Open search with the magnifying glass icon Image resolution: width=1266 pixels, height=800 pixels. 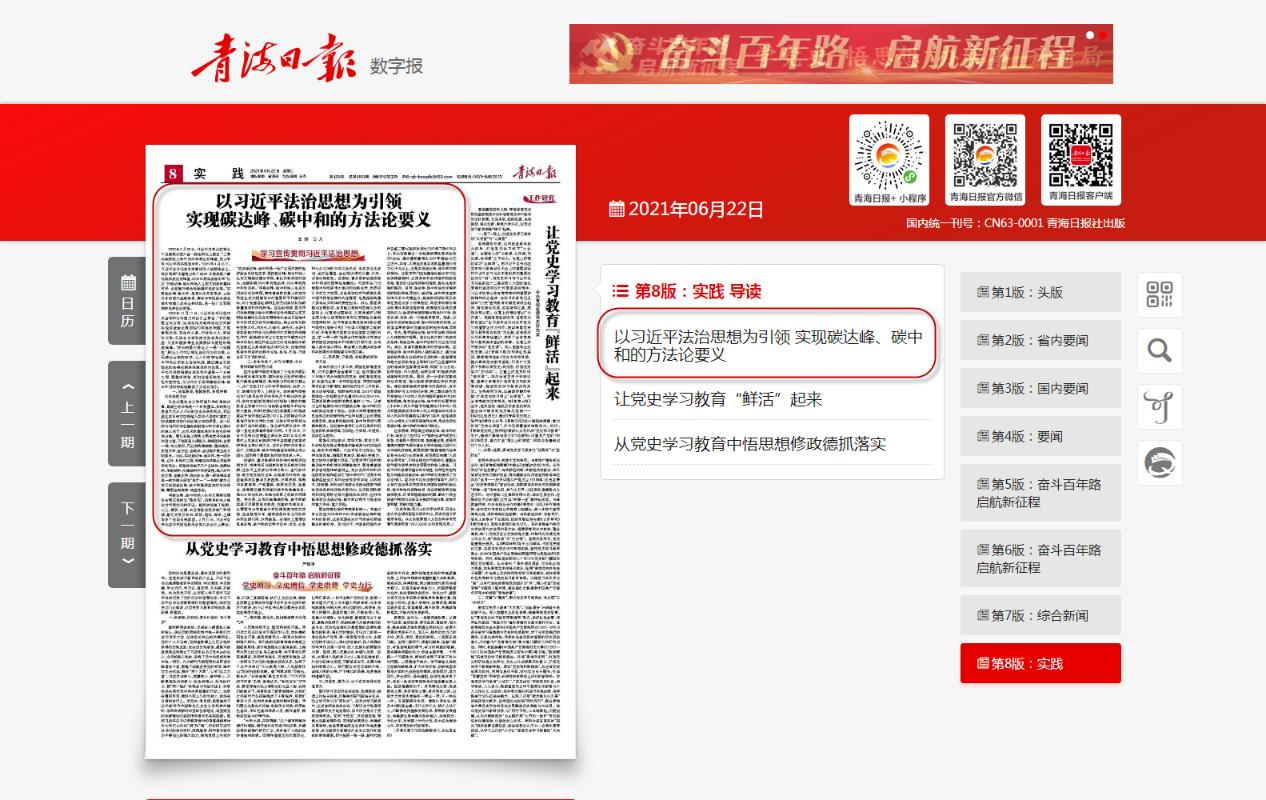(x=1159, y=351)
